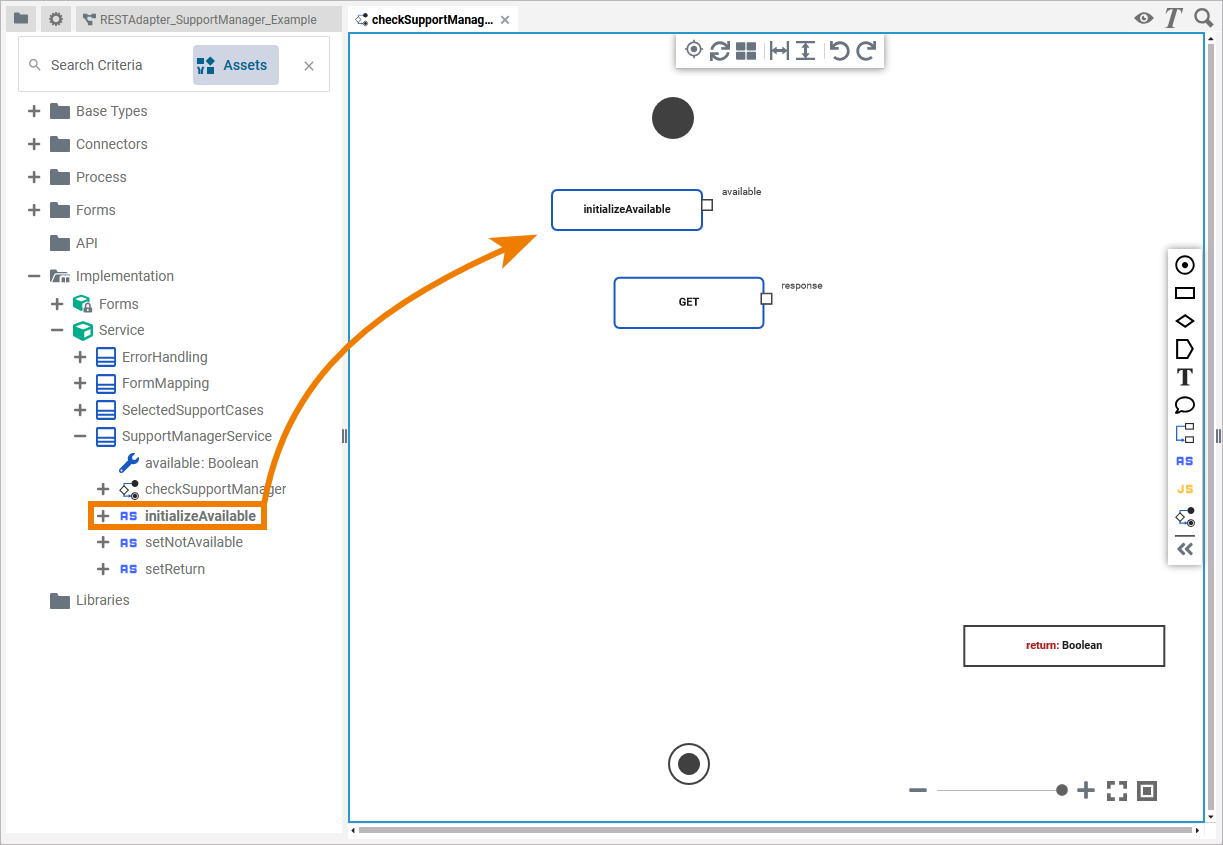The height and width of the screenshot is (845, 1223).
Task: Open the magnifier search icon at top right
Action: [1203, 18]
